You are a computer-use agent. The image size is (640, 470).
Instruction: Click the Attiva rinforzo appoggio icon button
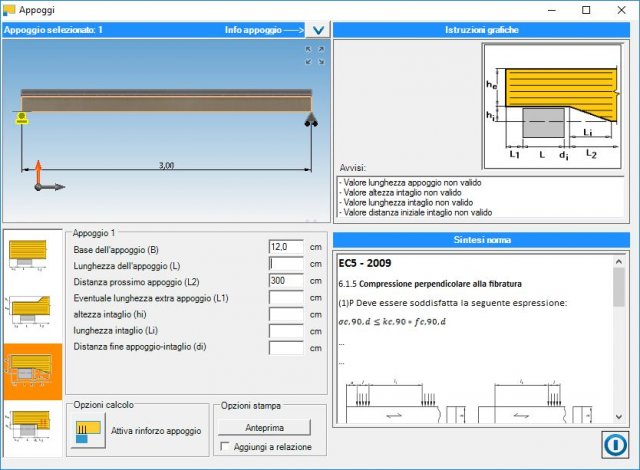(x=87, y=430)
